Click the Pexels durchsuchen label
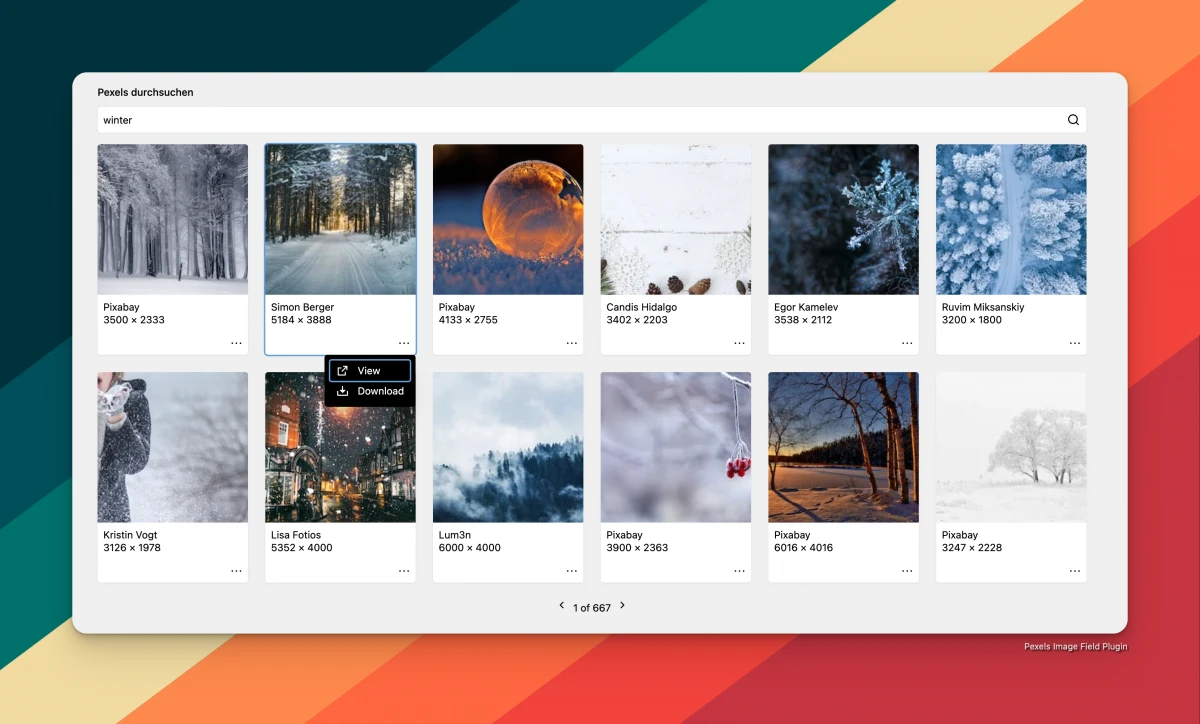1200x724 pixels. [145, 92]
